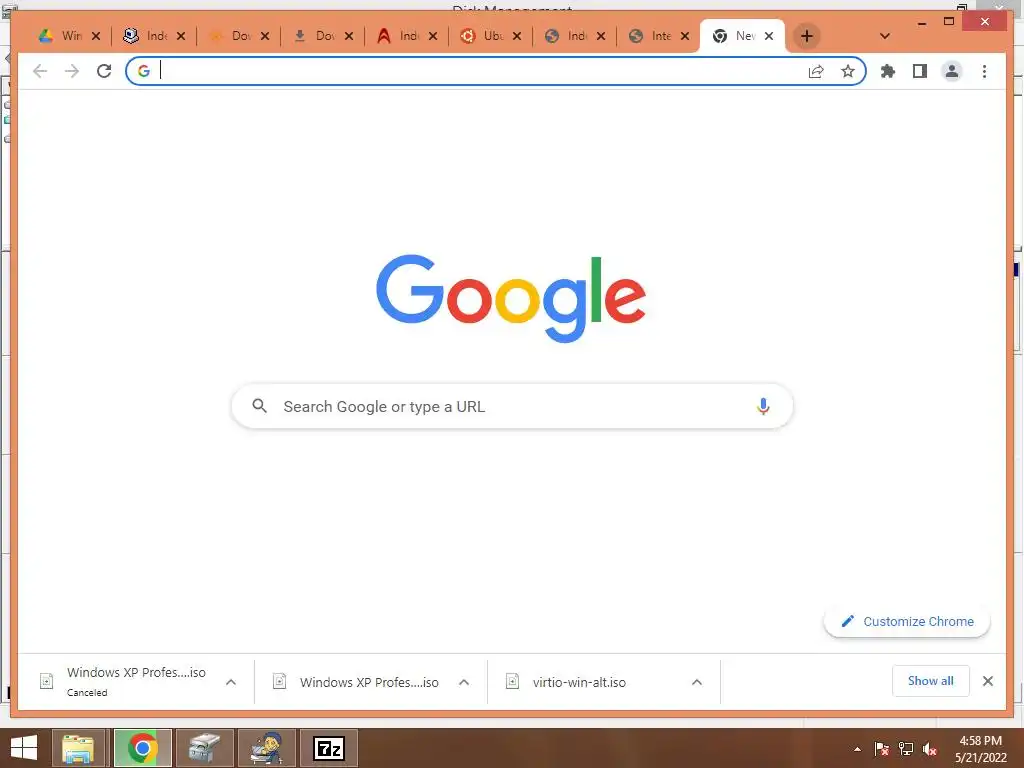Click the muted volume tray icon
The image size is (1024, 768).
(x=930, y=749)
